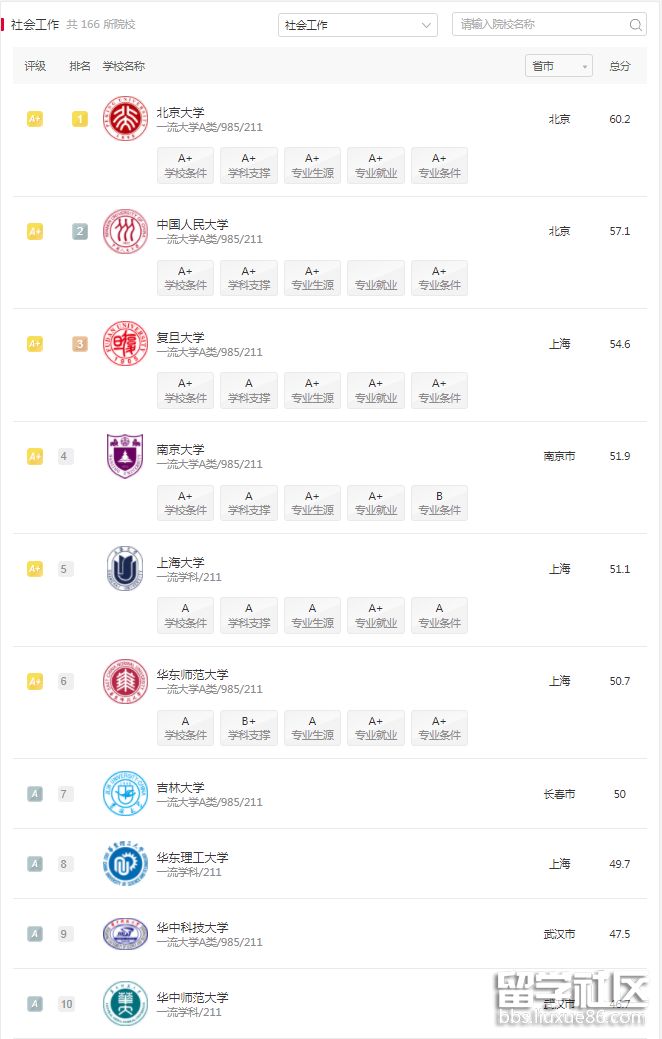
Task: Open the 华中科技大学 school name link
Action: coord(192,927)
